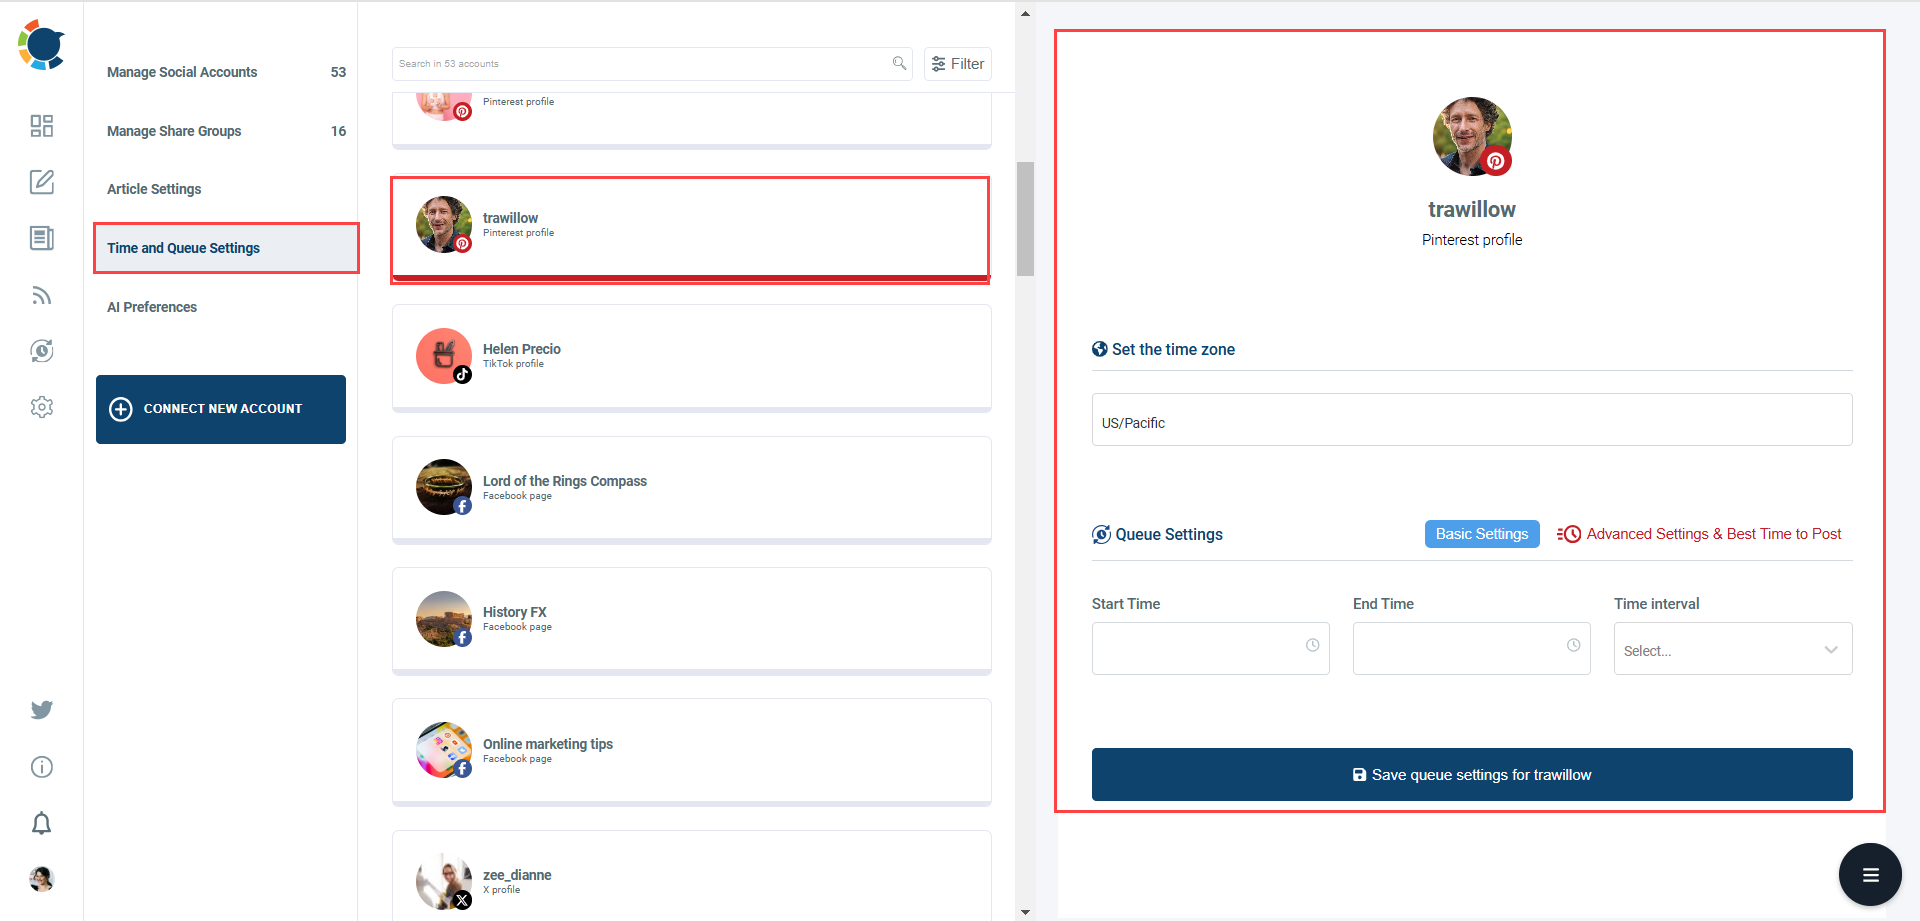Select the Helen Precio TikTok profile card
Screen dimensions: 1920x921
[691, 356]
